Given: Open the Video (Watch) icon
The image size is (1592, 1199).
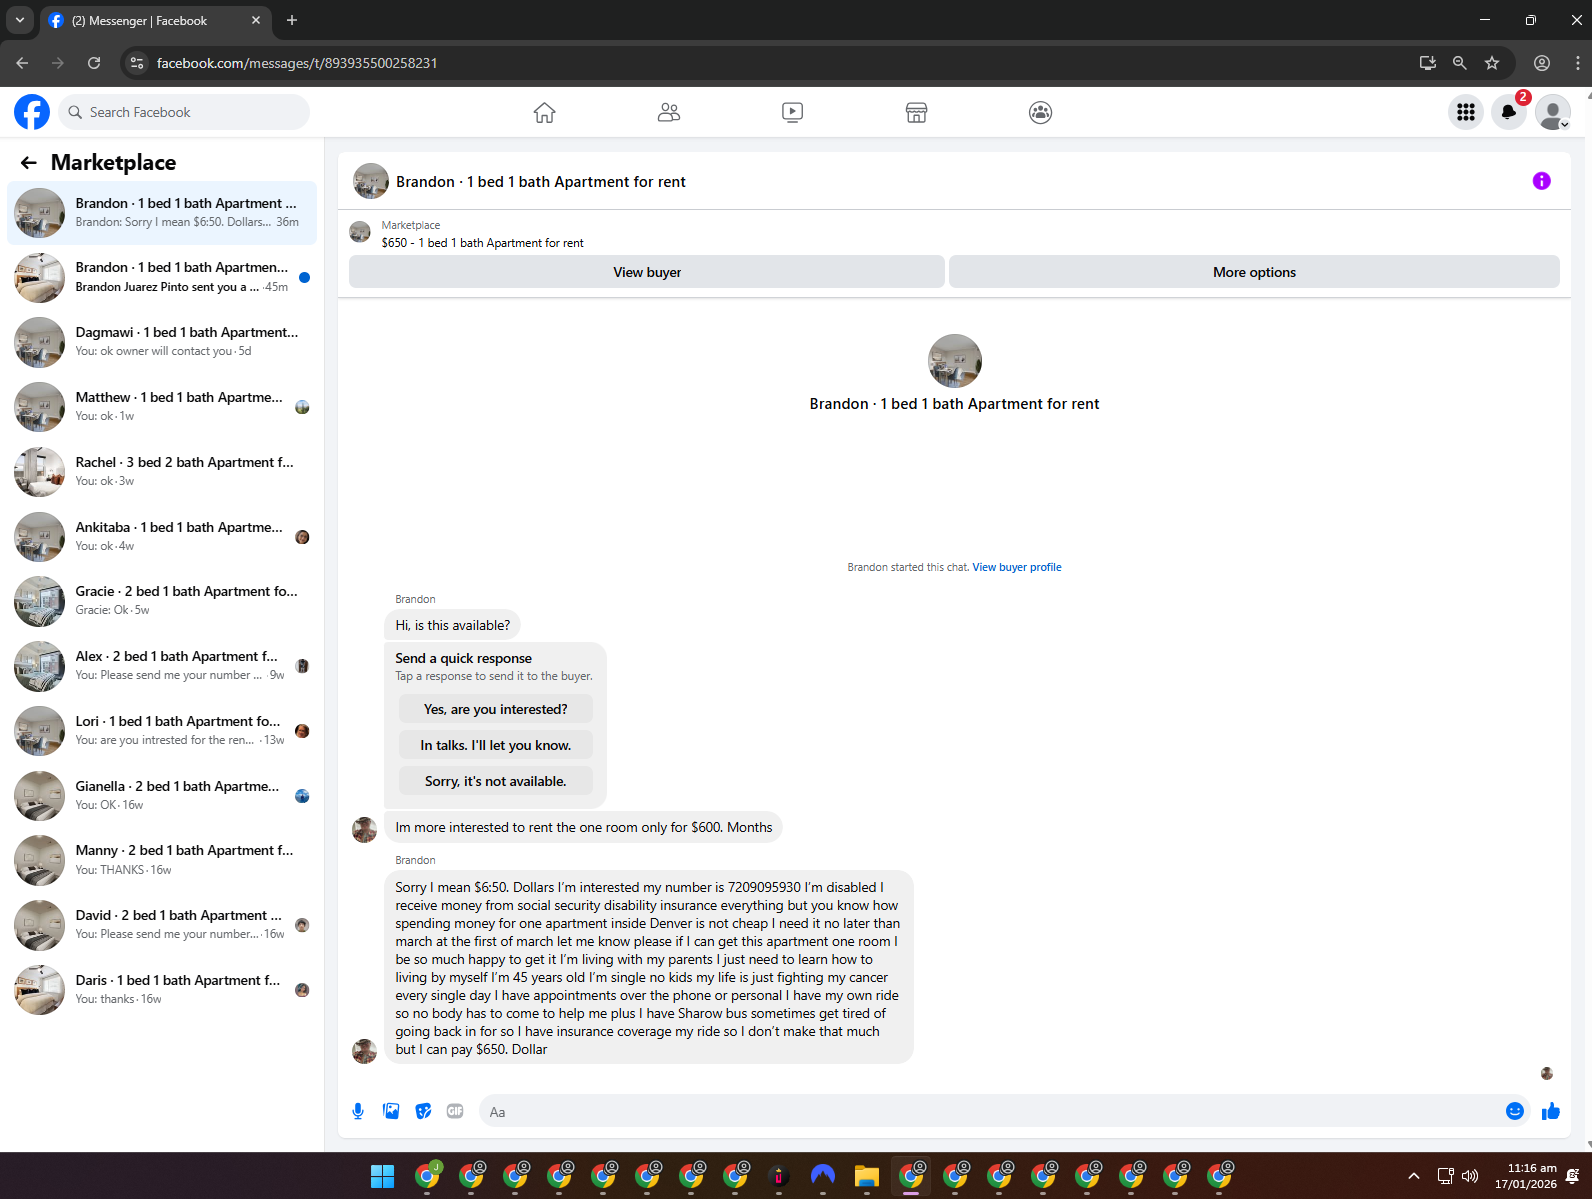Looking at the screenshot, I should pos(793,112).
